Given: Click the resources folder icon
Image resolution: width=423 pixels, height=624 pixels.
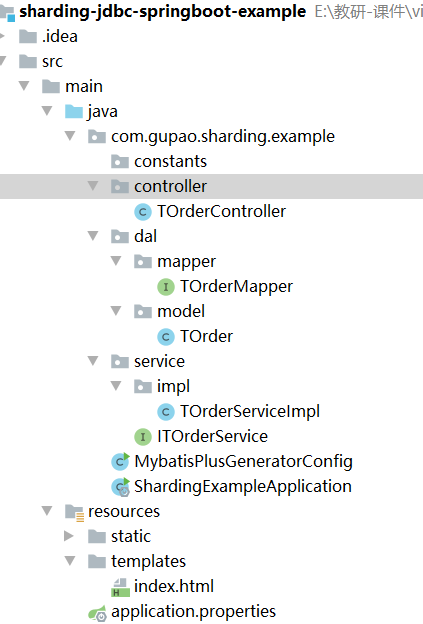Looking at the screenshot, I should click(74, 512).
